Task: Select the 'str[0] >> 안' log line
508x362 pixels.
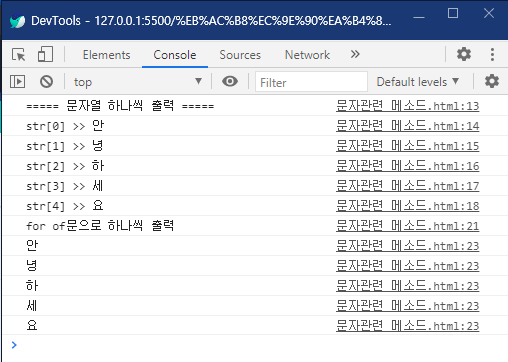Action: (65, 126)
